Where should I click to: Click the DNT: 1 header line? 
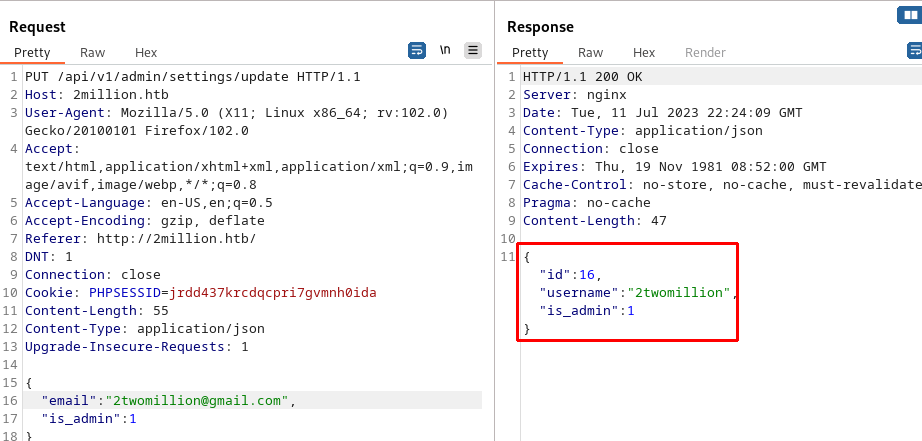coord(48,257)
